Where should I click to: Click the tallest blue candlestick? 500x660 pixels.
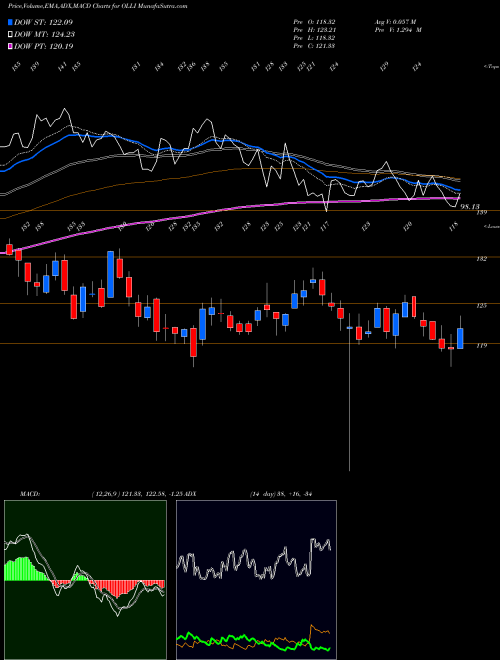point(111,274)
